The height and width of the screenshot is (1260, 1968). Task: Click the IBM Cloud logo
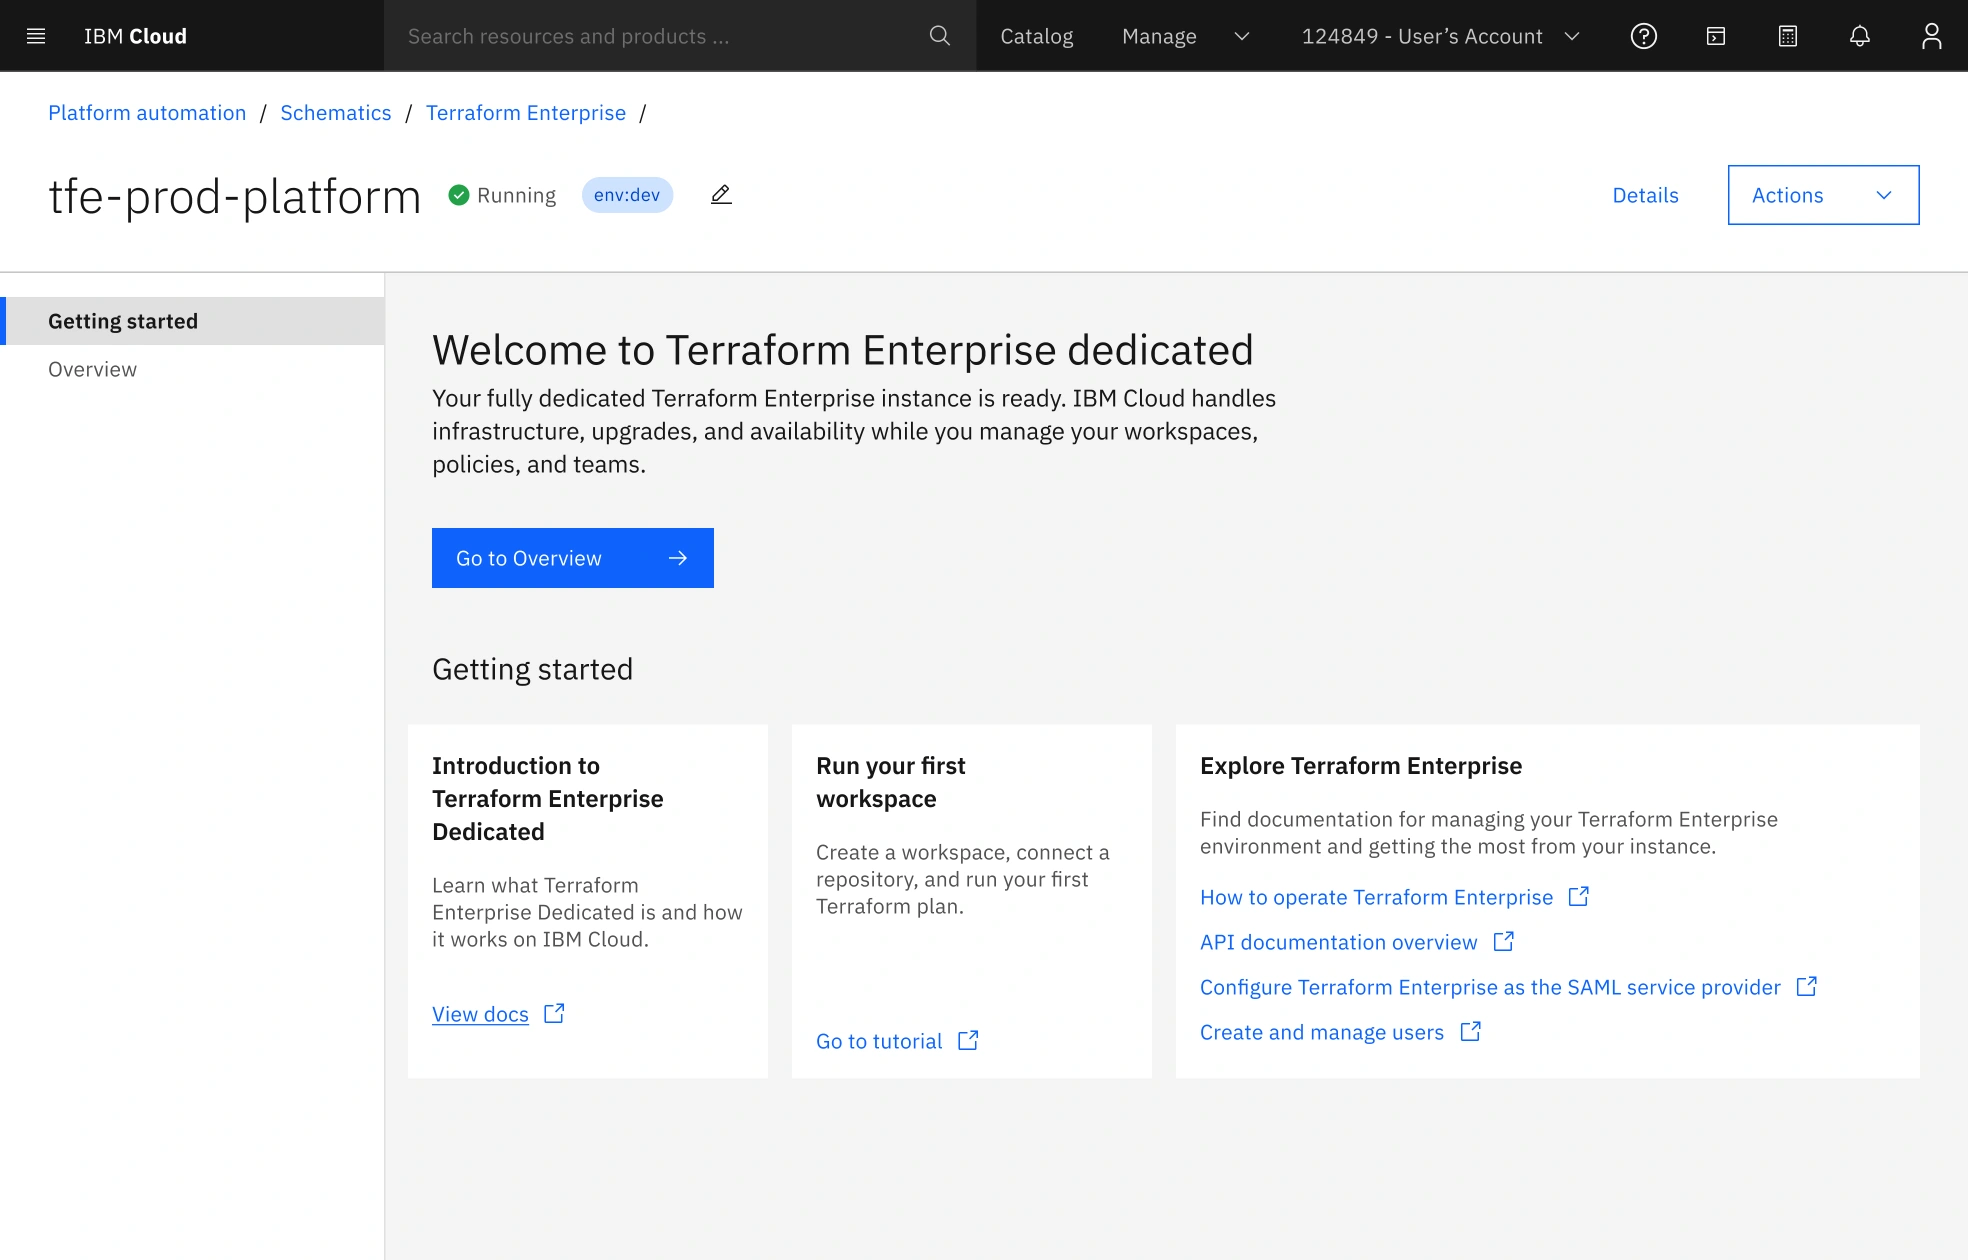[135, 36]
